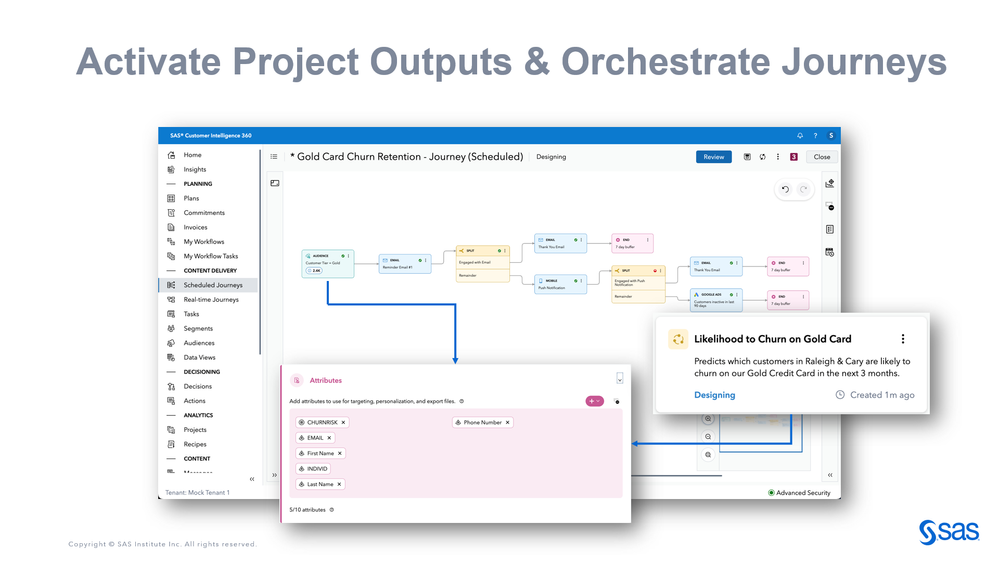
Task: Click the zoom out magnifier on canvas
Action: point(708,437)
